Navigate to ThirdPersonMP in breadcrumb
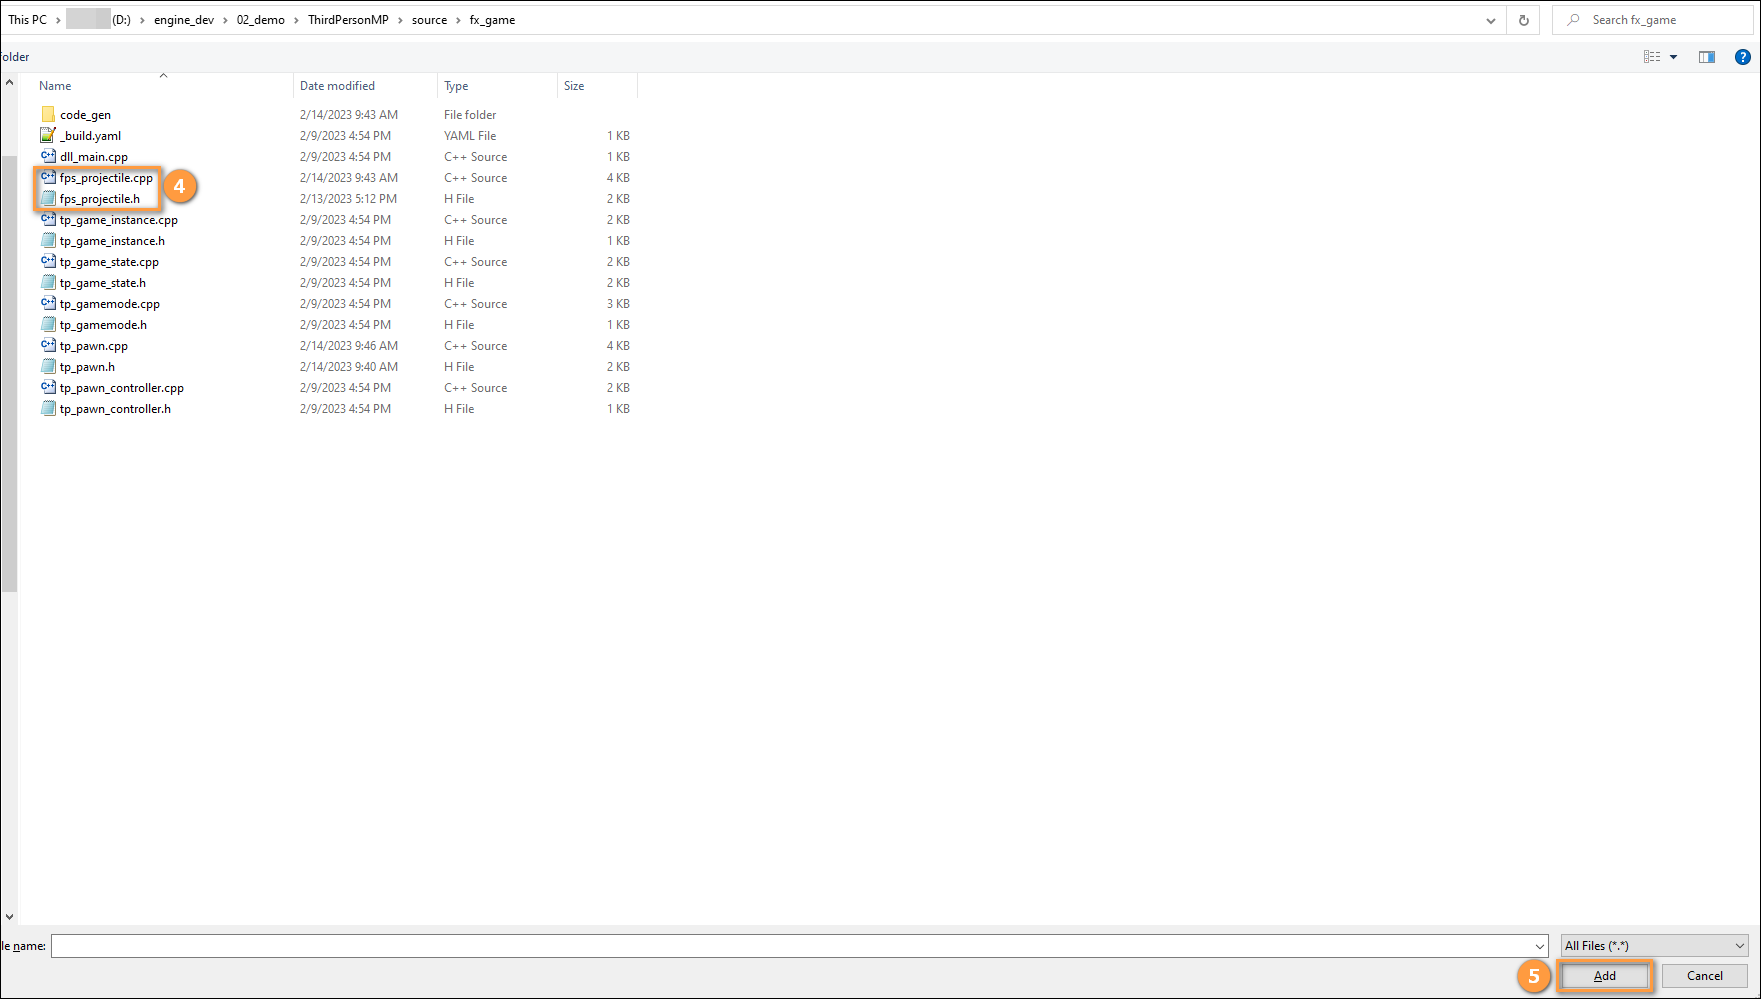The height and width of the screenshot is (999, 1761). [348, 20]
